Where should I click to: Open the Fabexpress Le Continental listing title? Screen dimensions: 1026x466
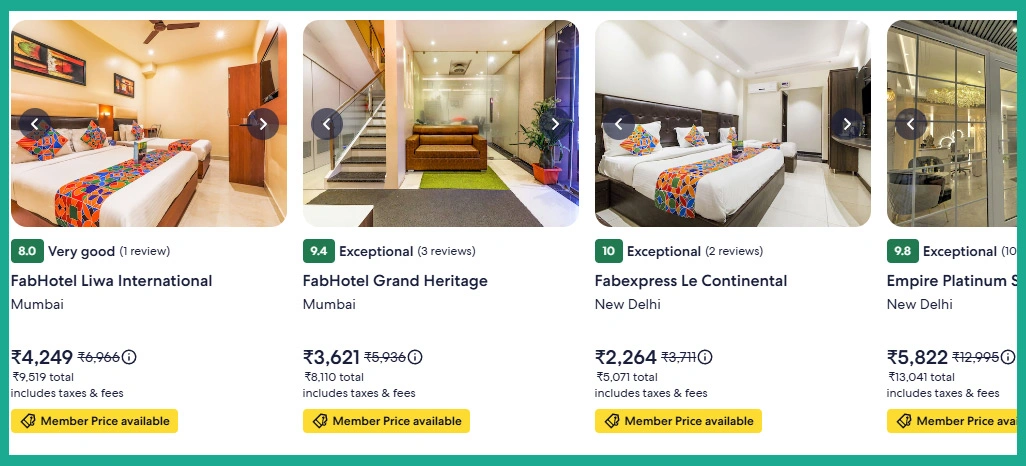[x=691, y=281]
